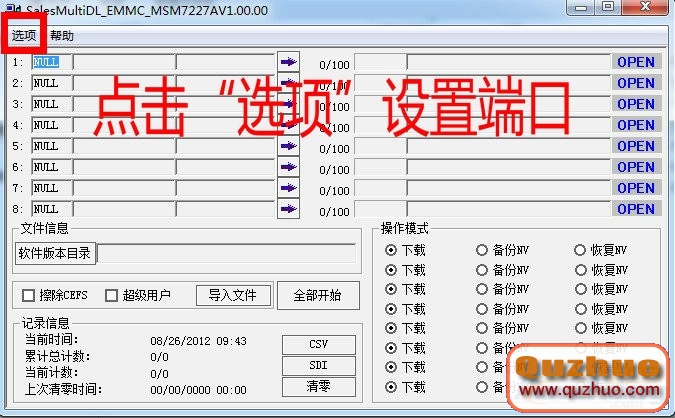The image size is (675, 418).
Task: Open the 帮助 menu
Action: [x=62, y=35]
